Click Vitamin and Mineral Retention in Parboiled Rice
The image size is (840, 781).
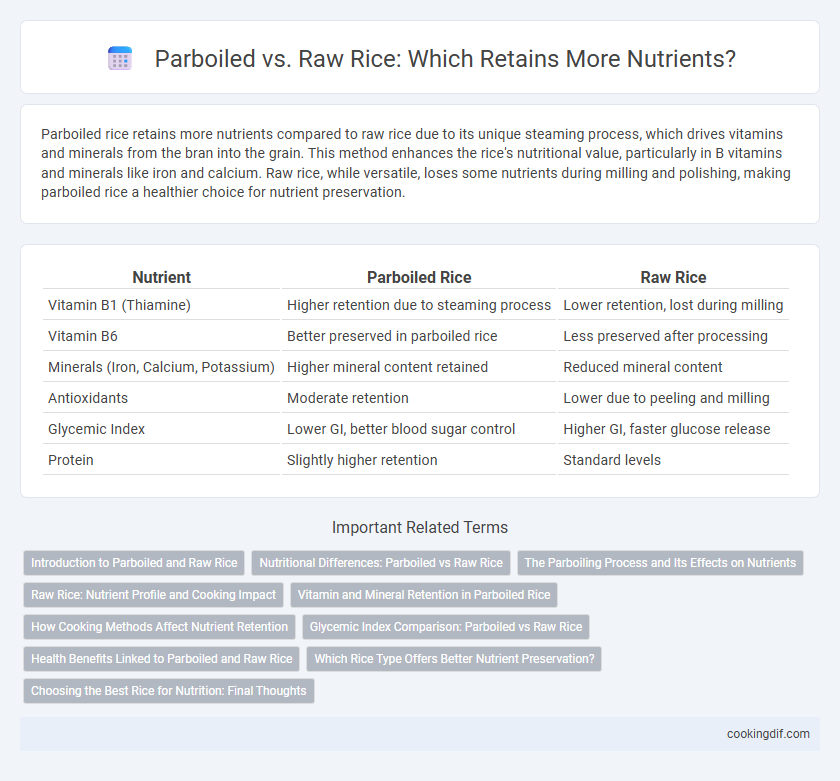[424, 595]
